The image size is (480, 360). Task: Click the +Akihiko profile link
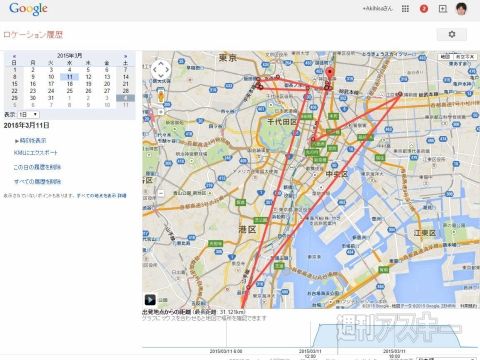[378, 9]
